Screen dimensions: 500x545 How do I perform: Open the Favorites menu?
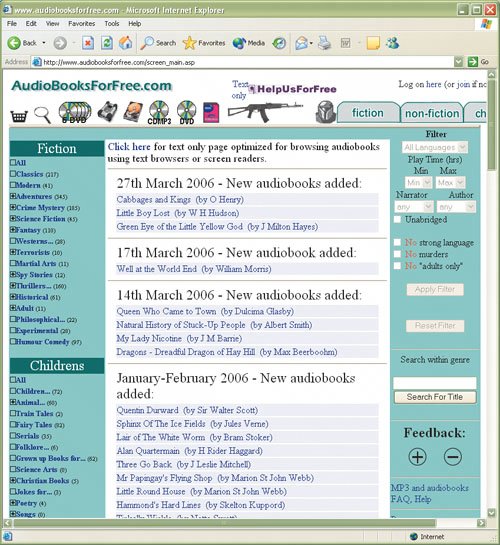click(82, 24)
